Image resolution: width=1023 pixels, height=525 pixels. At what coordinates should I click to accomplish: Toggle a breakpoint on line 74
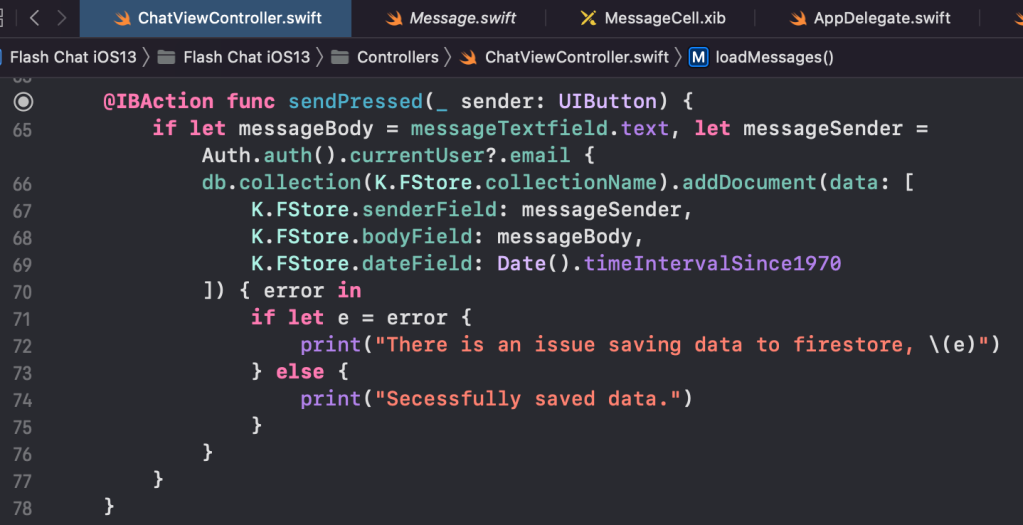click(x=23, y=399)
